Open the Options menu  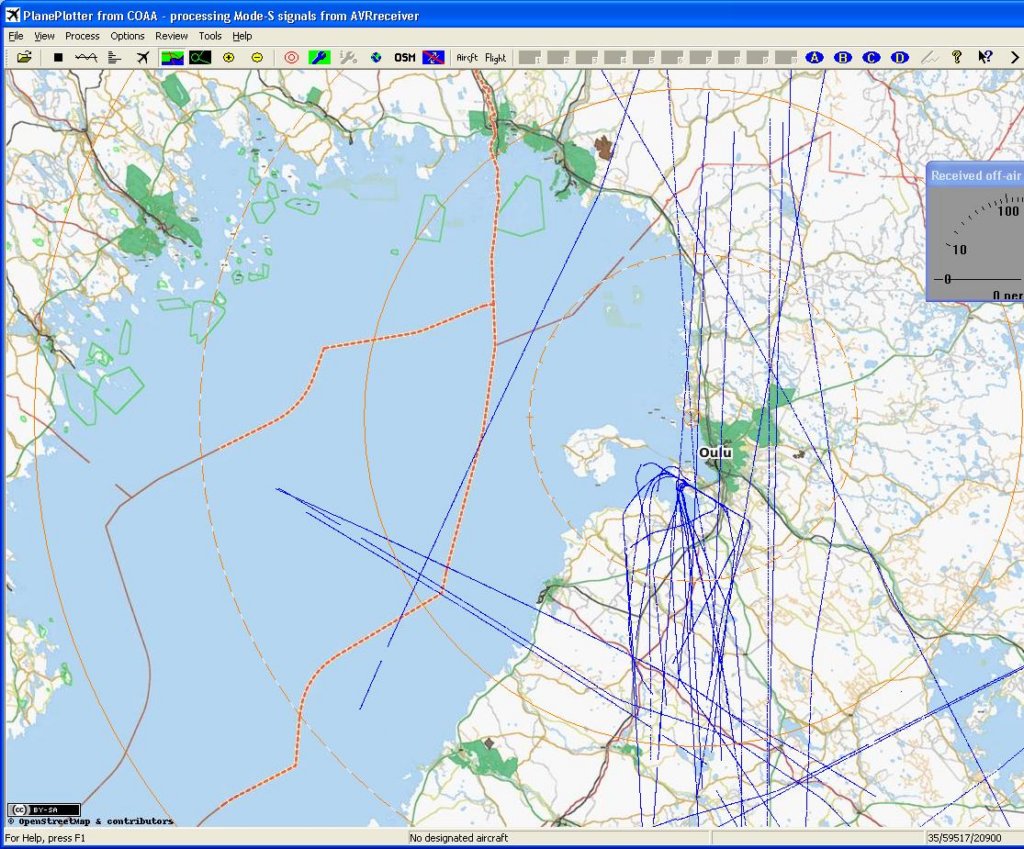[x=127, y=36]
